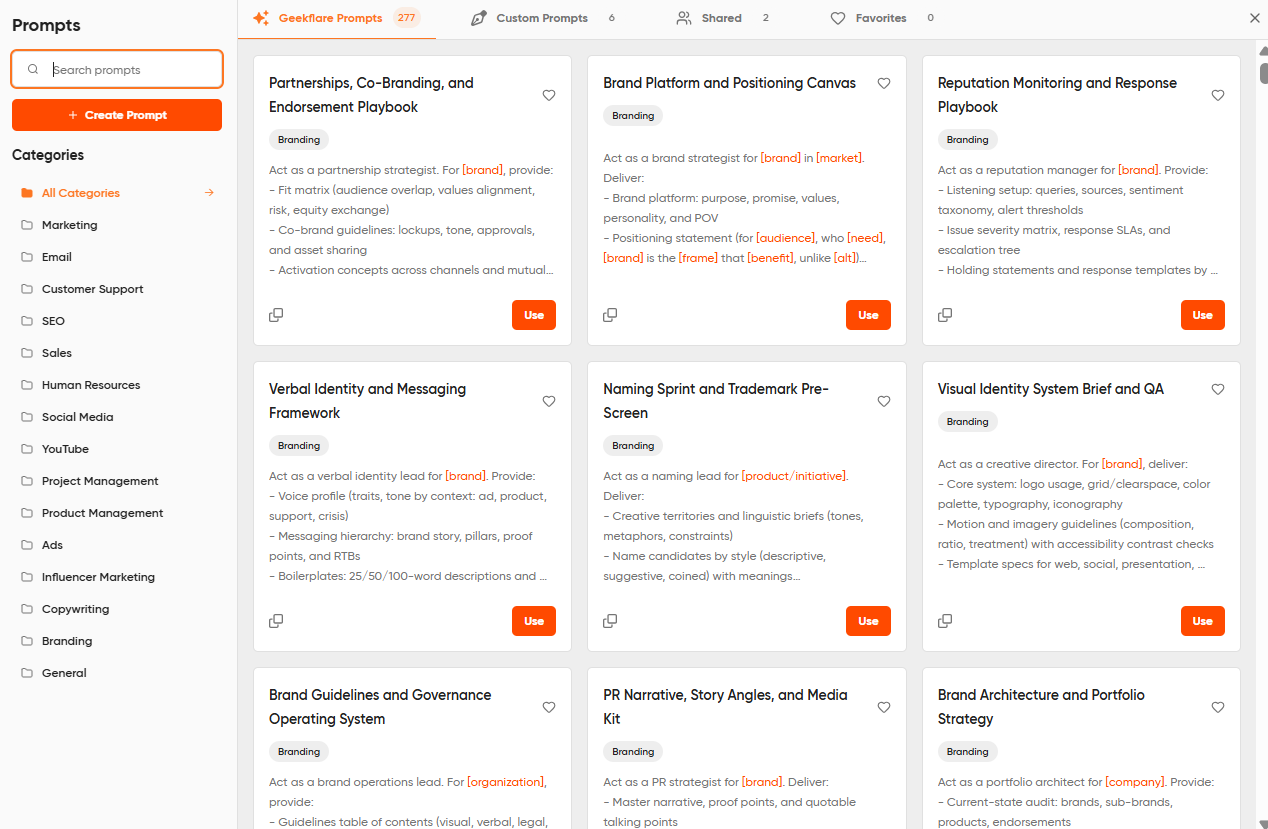Favorite the Partnerships, Co-Branding prompt
Image resolution: width=1268 pixels, height=829 pixels.
click(x=549, y=95)
